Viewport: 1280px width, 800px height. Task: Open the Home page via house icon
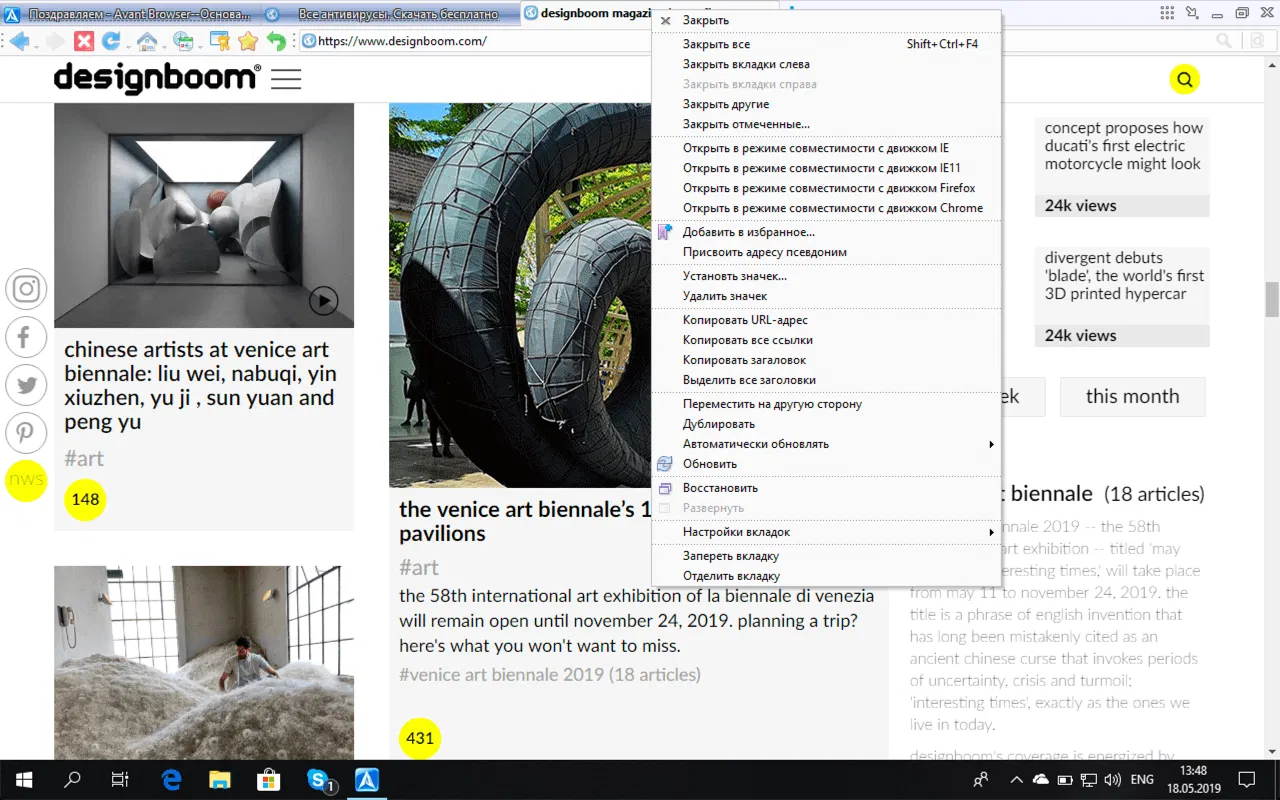click(x=147, y=41)
